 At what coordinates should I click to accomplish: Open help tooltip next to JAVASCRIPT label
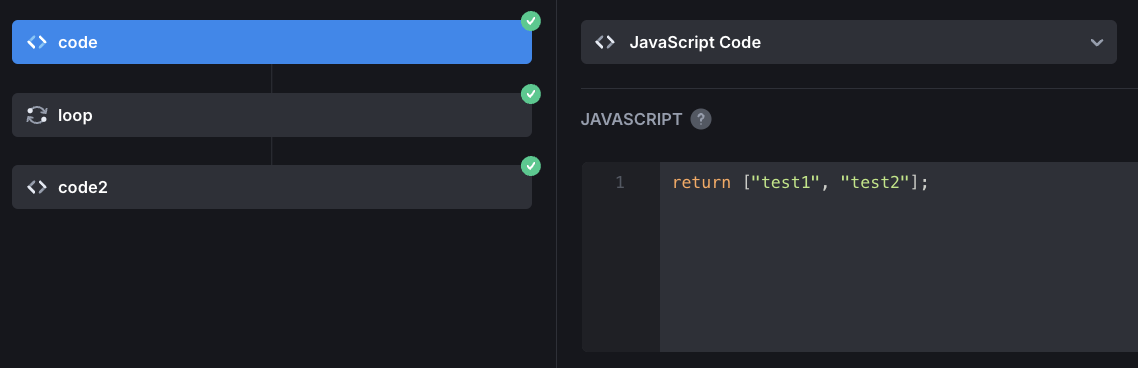(700, 119)
